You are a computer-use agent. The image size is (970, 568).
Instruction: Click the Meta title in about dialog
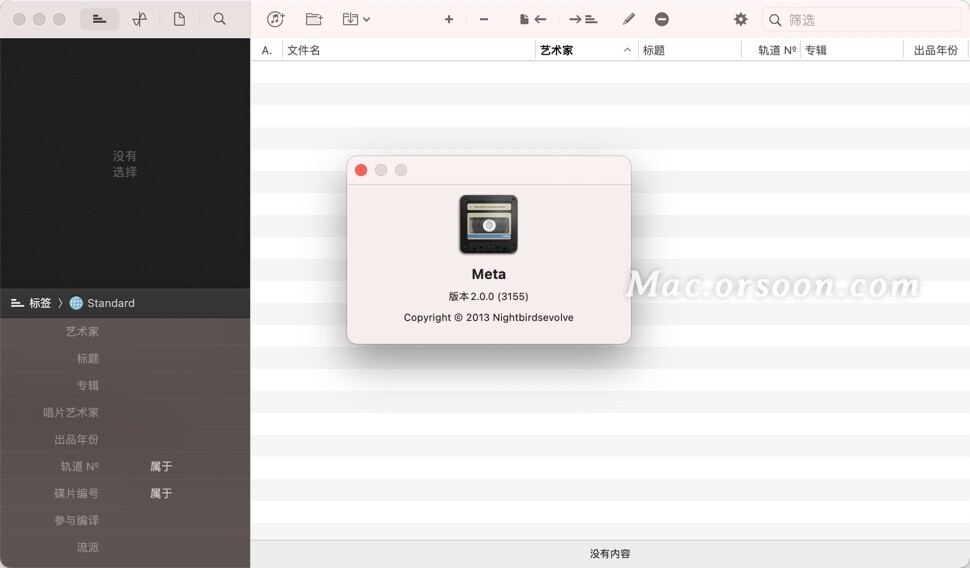pyautogui.click(x=489, y=274)
